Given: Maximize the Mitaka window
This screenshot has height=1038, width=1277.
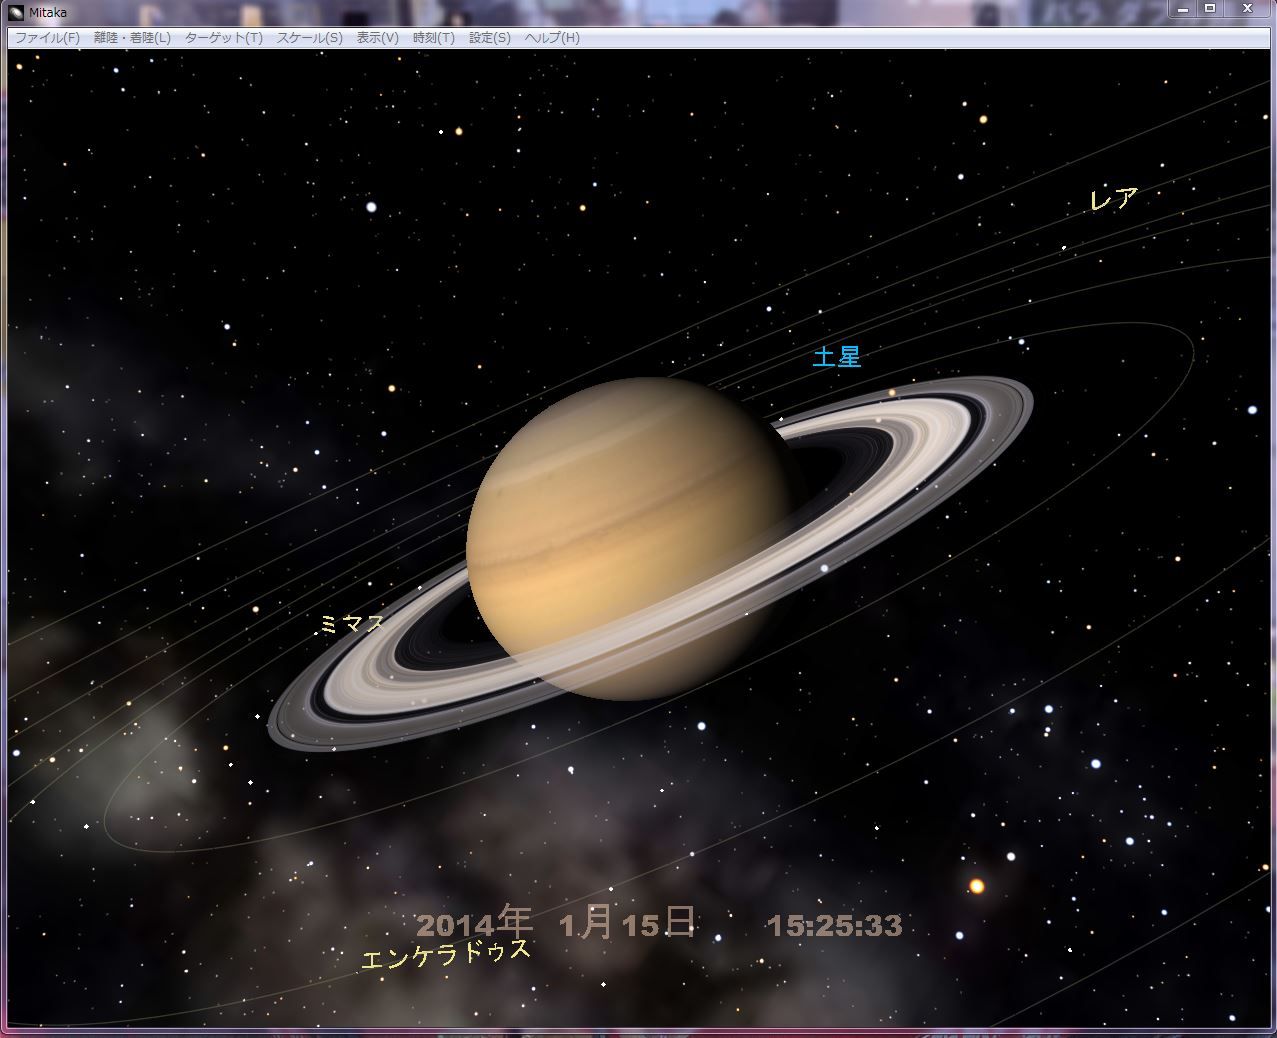Looking at the screenshot, I should (x=1209, y=8).
